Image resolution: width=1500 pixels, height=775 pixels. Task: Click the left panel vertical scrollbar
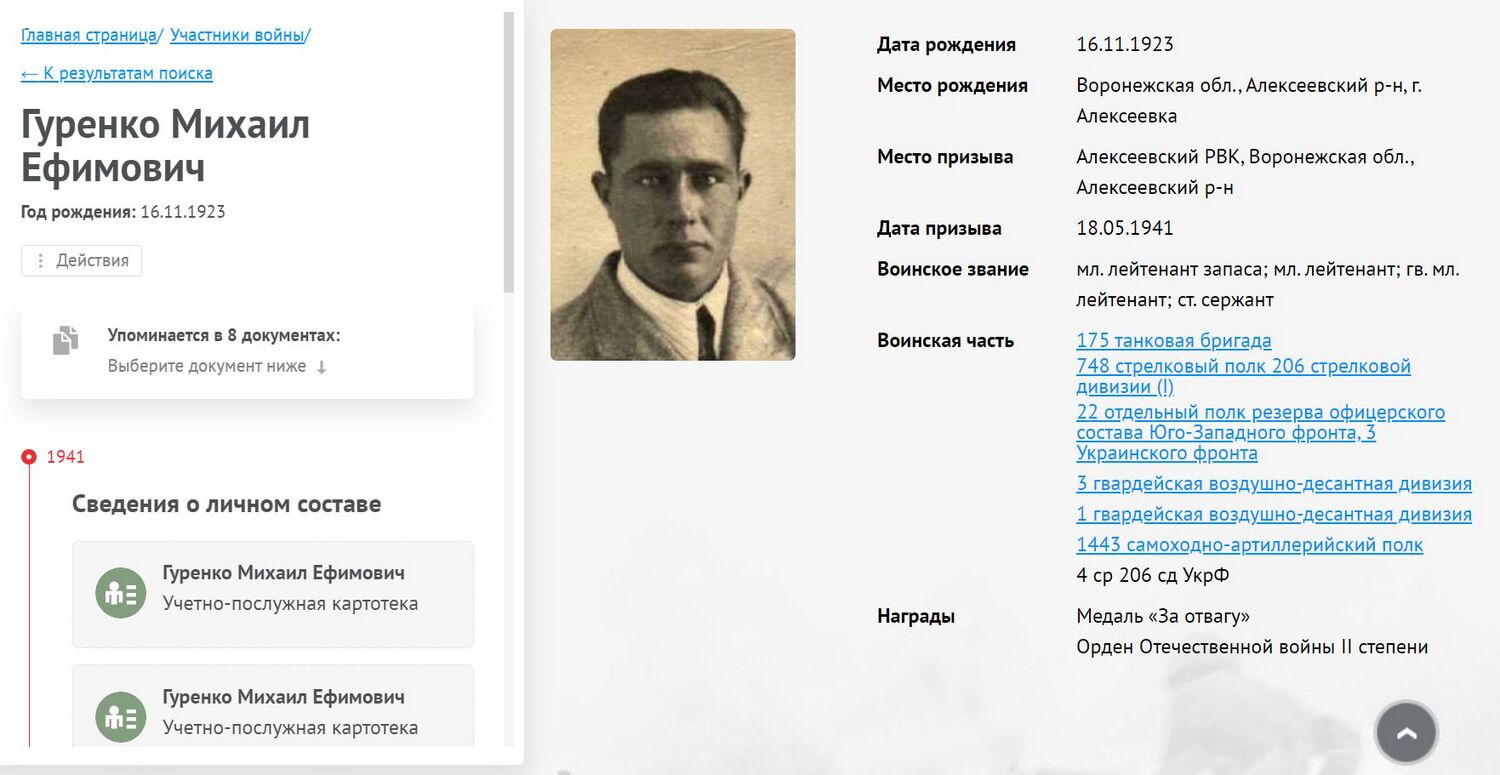coord(508,150)
